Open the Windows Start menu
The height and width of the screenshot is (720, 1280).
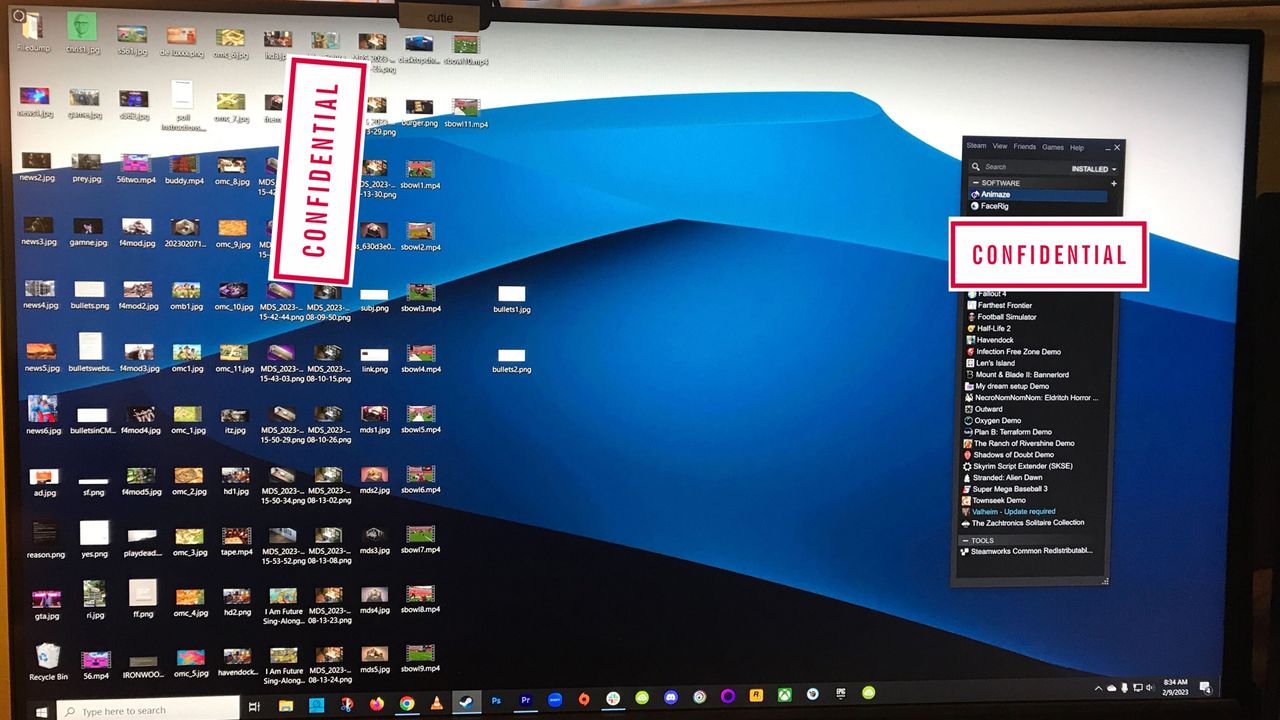42,711
